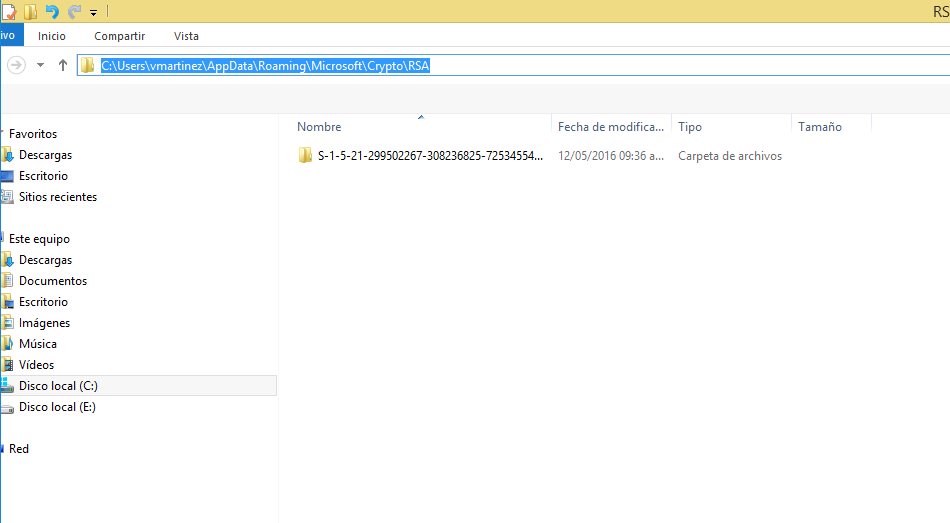Open Escritorio under Este equipo
This screenshot has width=950, height=523.
(x=43, y=302)
